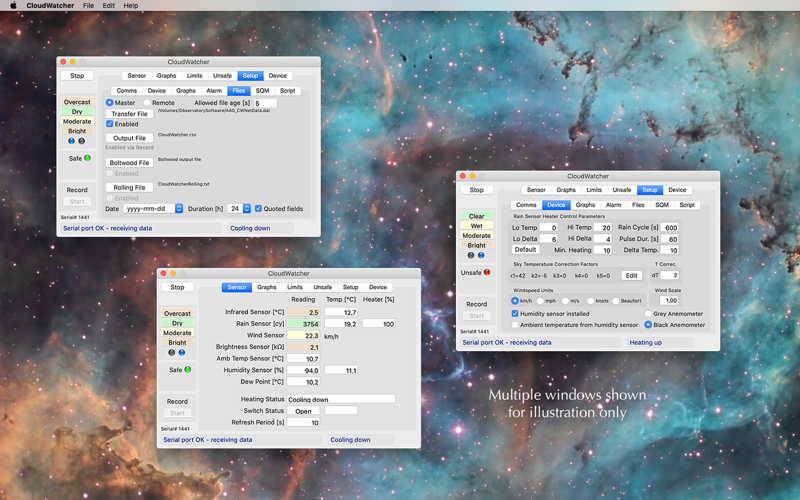Open Limits tab in Sensor window
The width and height of the screenshot is (800, 500).
click(x=295, y=287)
